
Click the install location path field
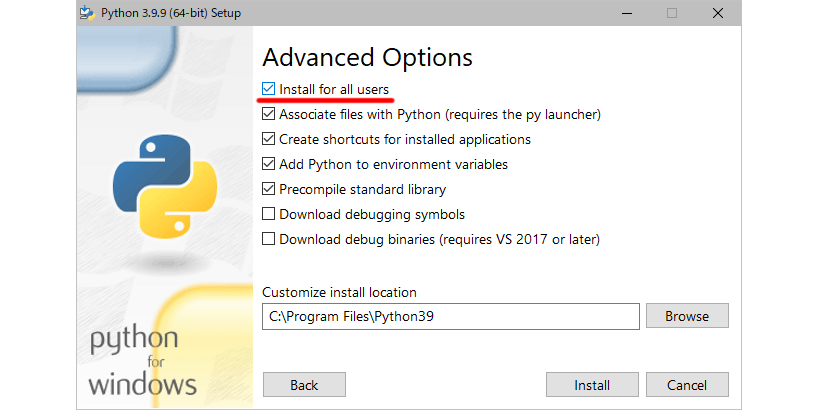click(450, 316)
